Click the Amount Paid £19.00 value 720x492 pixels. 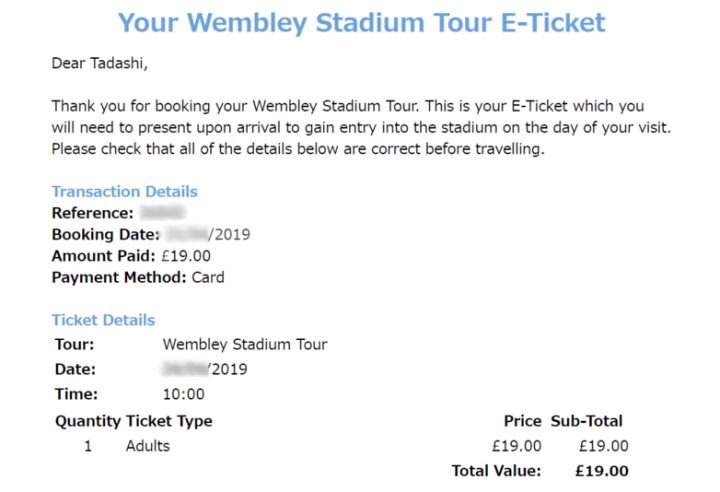click(186, 256)
